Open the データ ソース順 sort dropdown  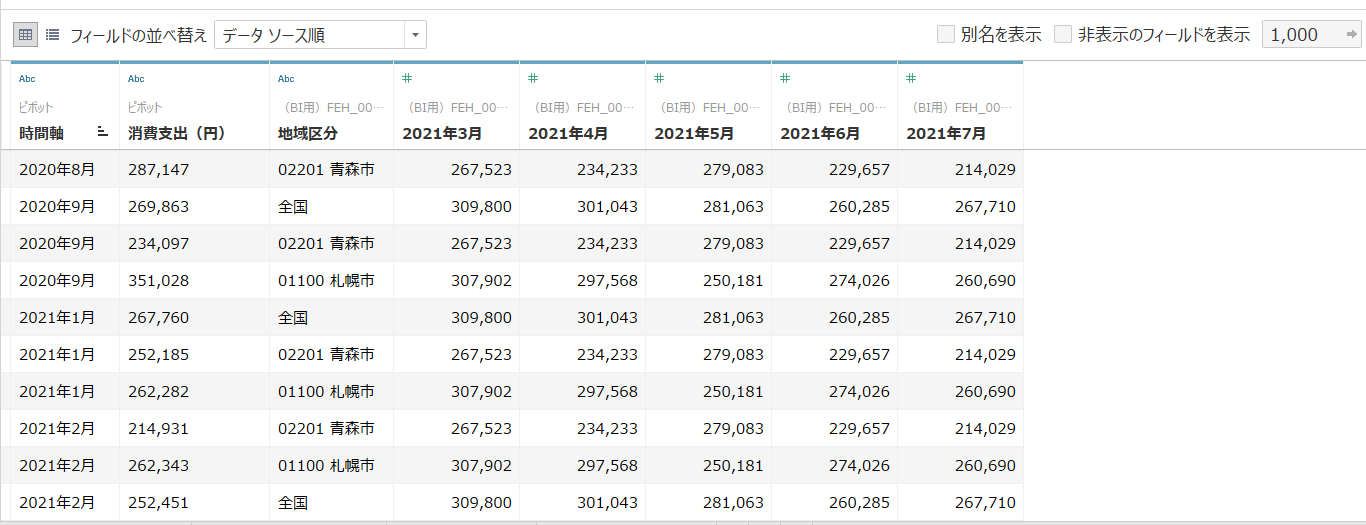pyautogui.click(x=320, y=35)
